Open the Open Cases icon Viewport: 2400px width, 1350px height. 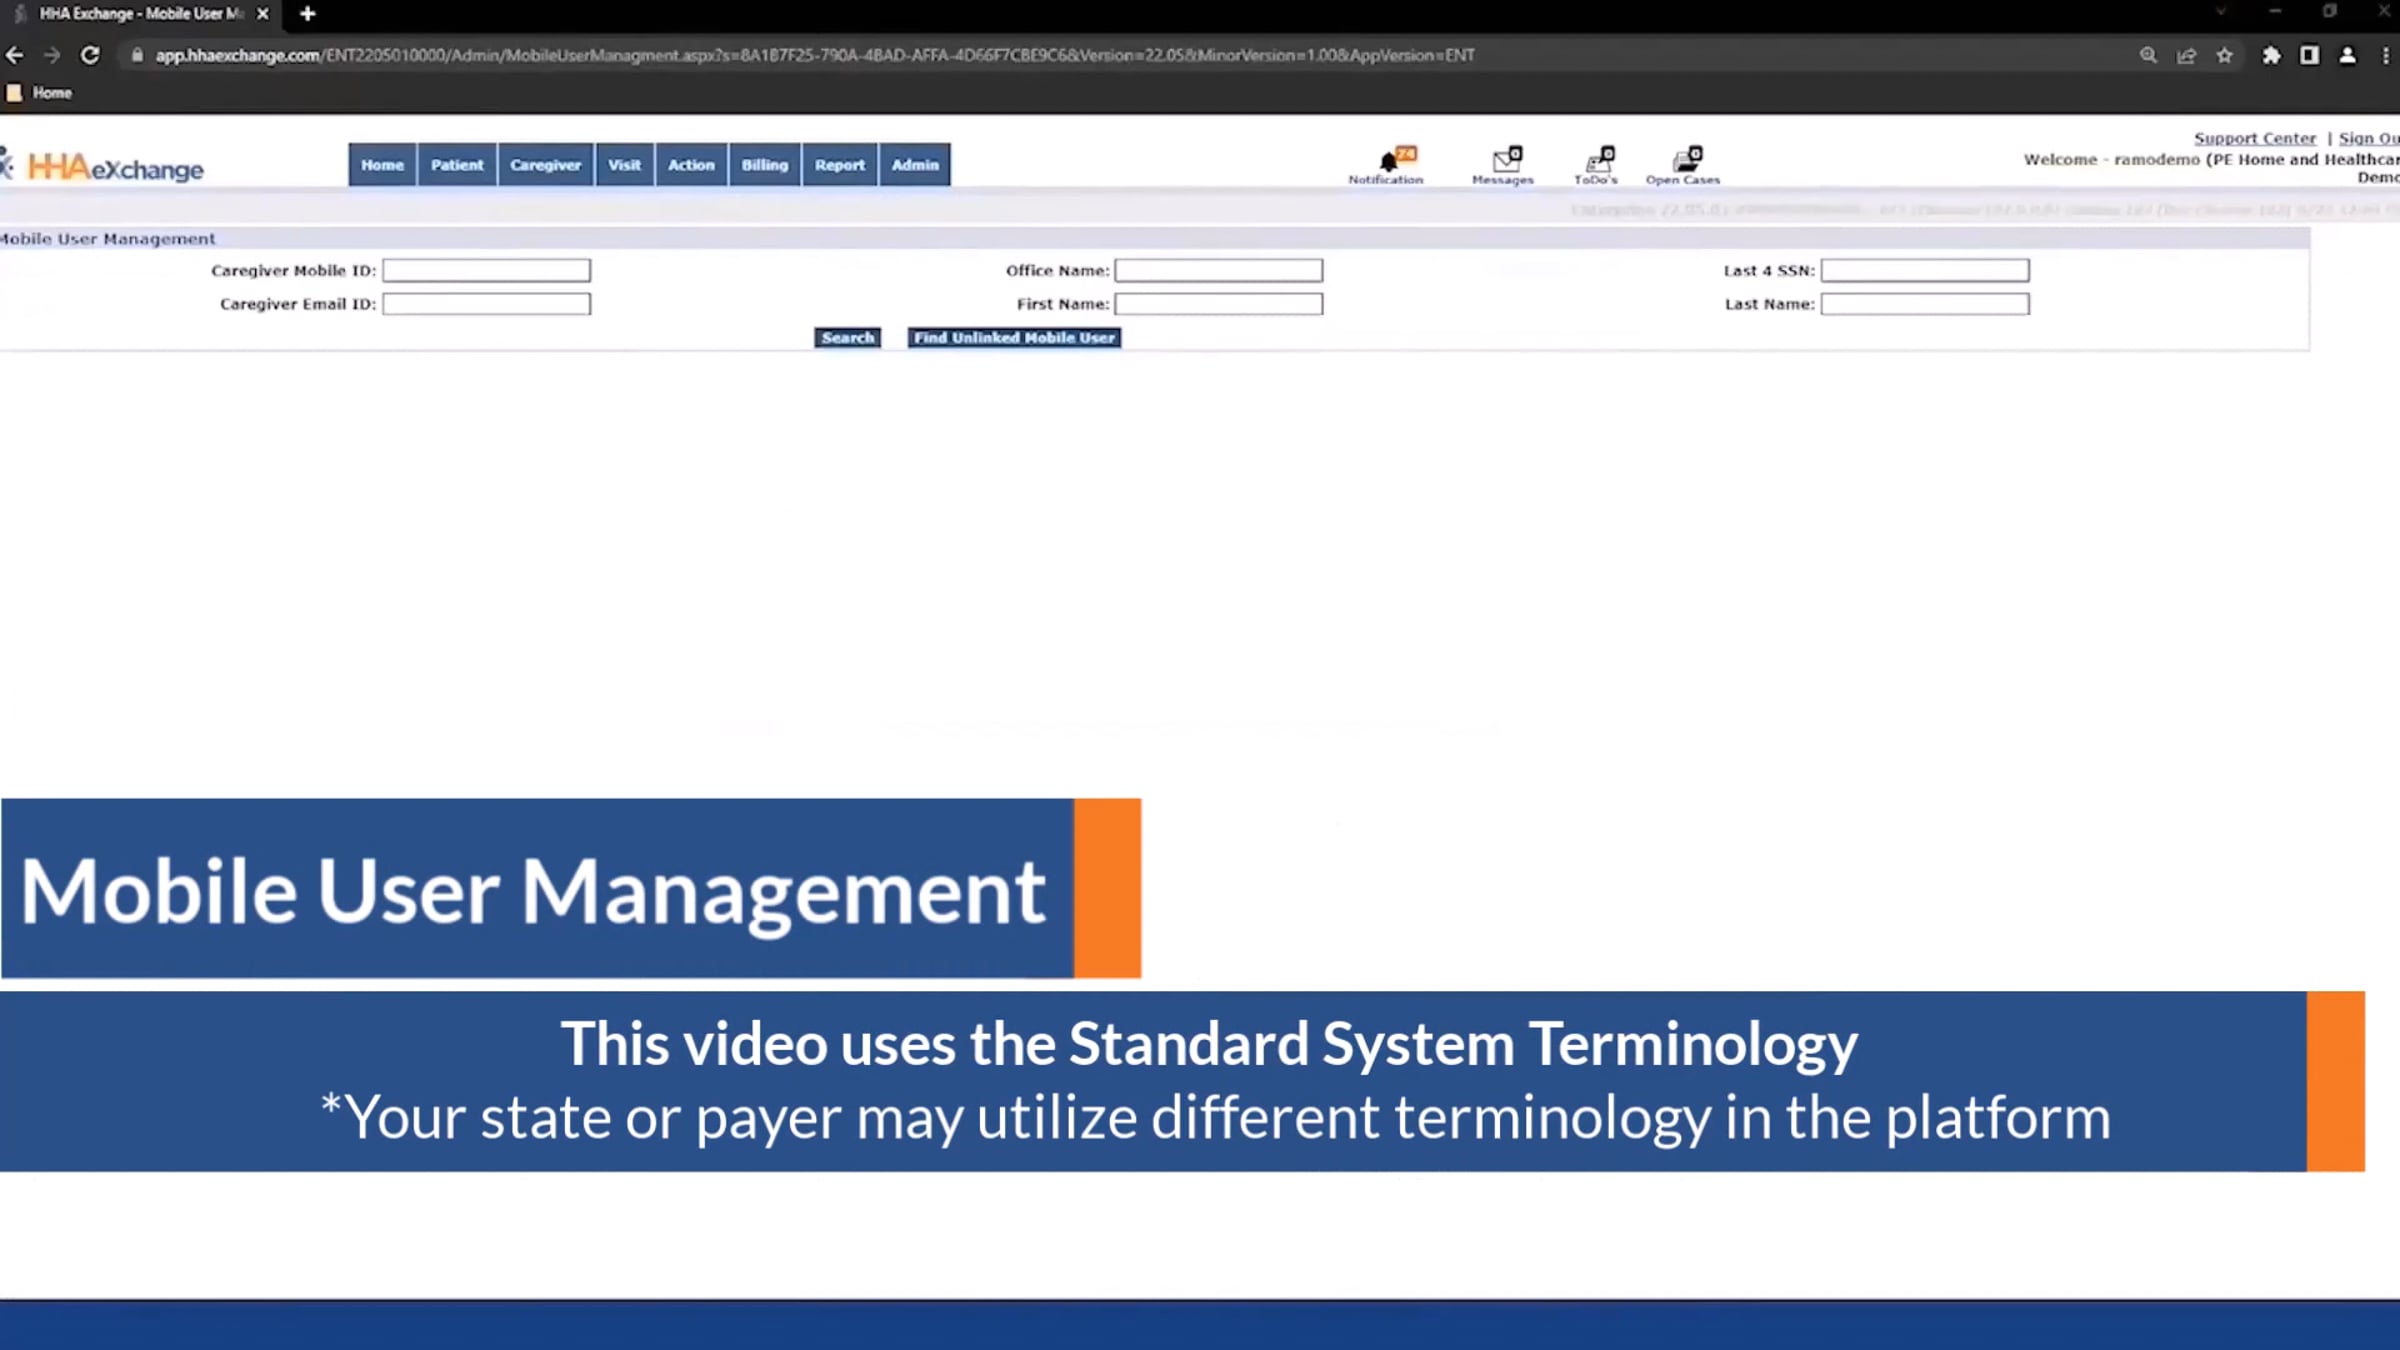[1684, 162]
